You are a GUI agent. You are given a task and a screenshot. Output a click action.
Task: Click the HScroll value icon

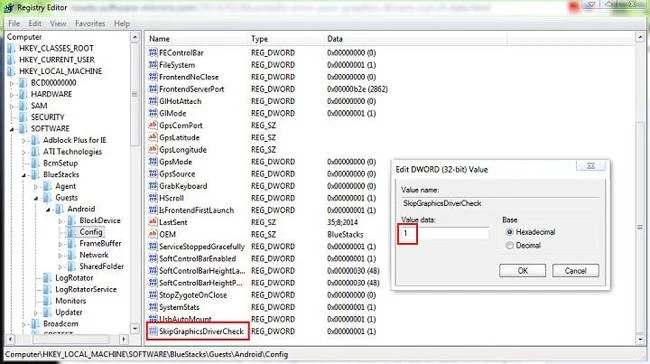coord(153,198)
